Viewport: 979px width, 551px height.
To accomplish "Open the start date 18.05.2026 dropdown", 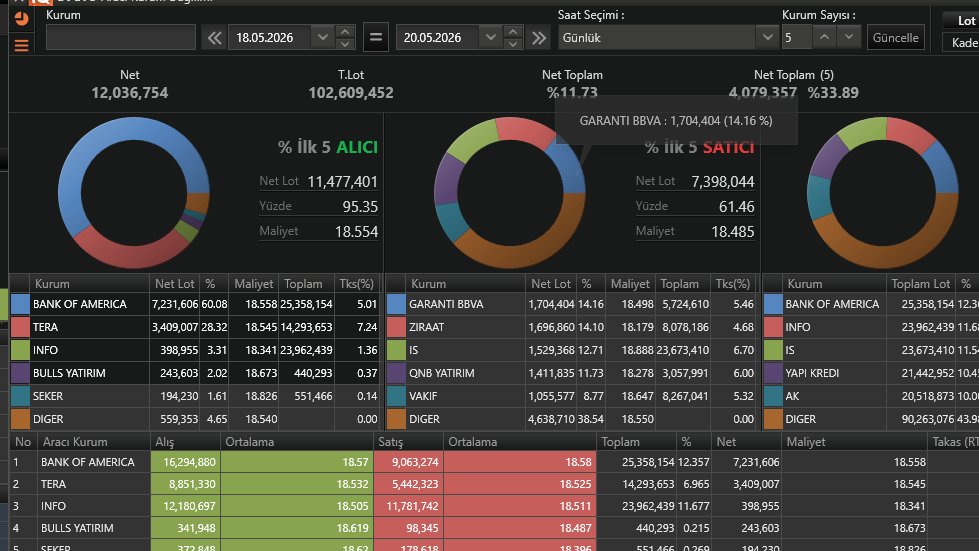I will (x=322, y=37).
